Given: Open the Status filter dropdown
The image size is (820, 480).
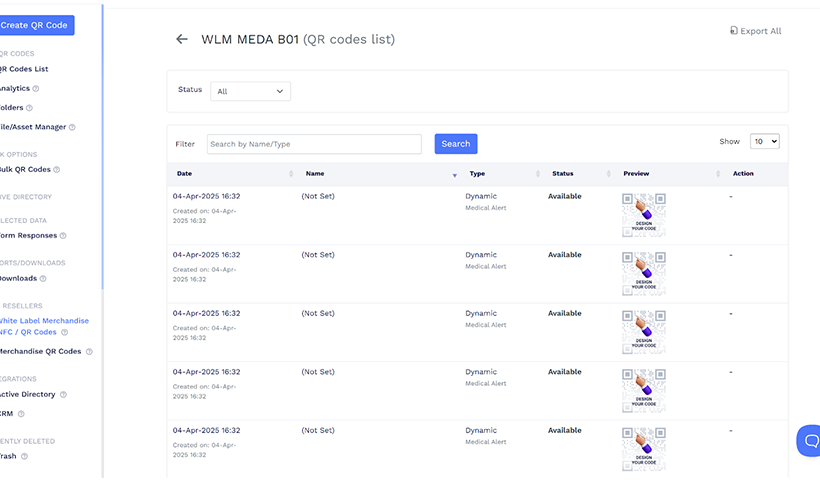Looking at the screenshot, I should click(250, 91).
